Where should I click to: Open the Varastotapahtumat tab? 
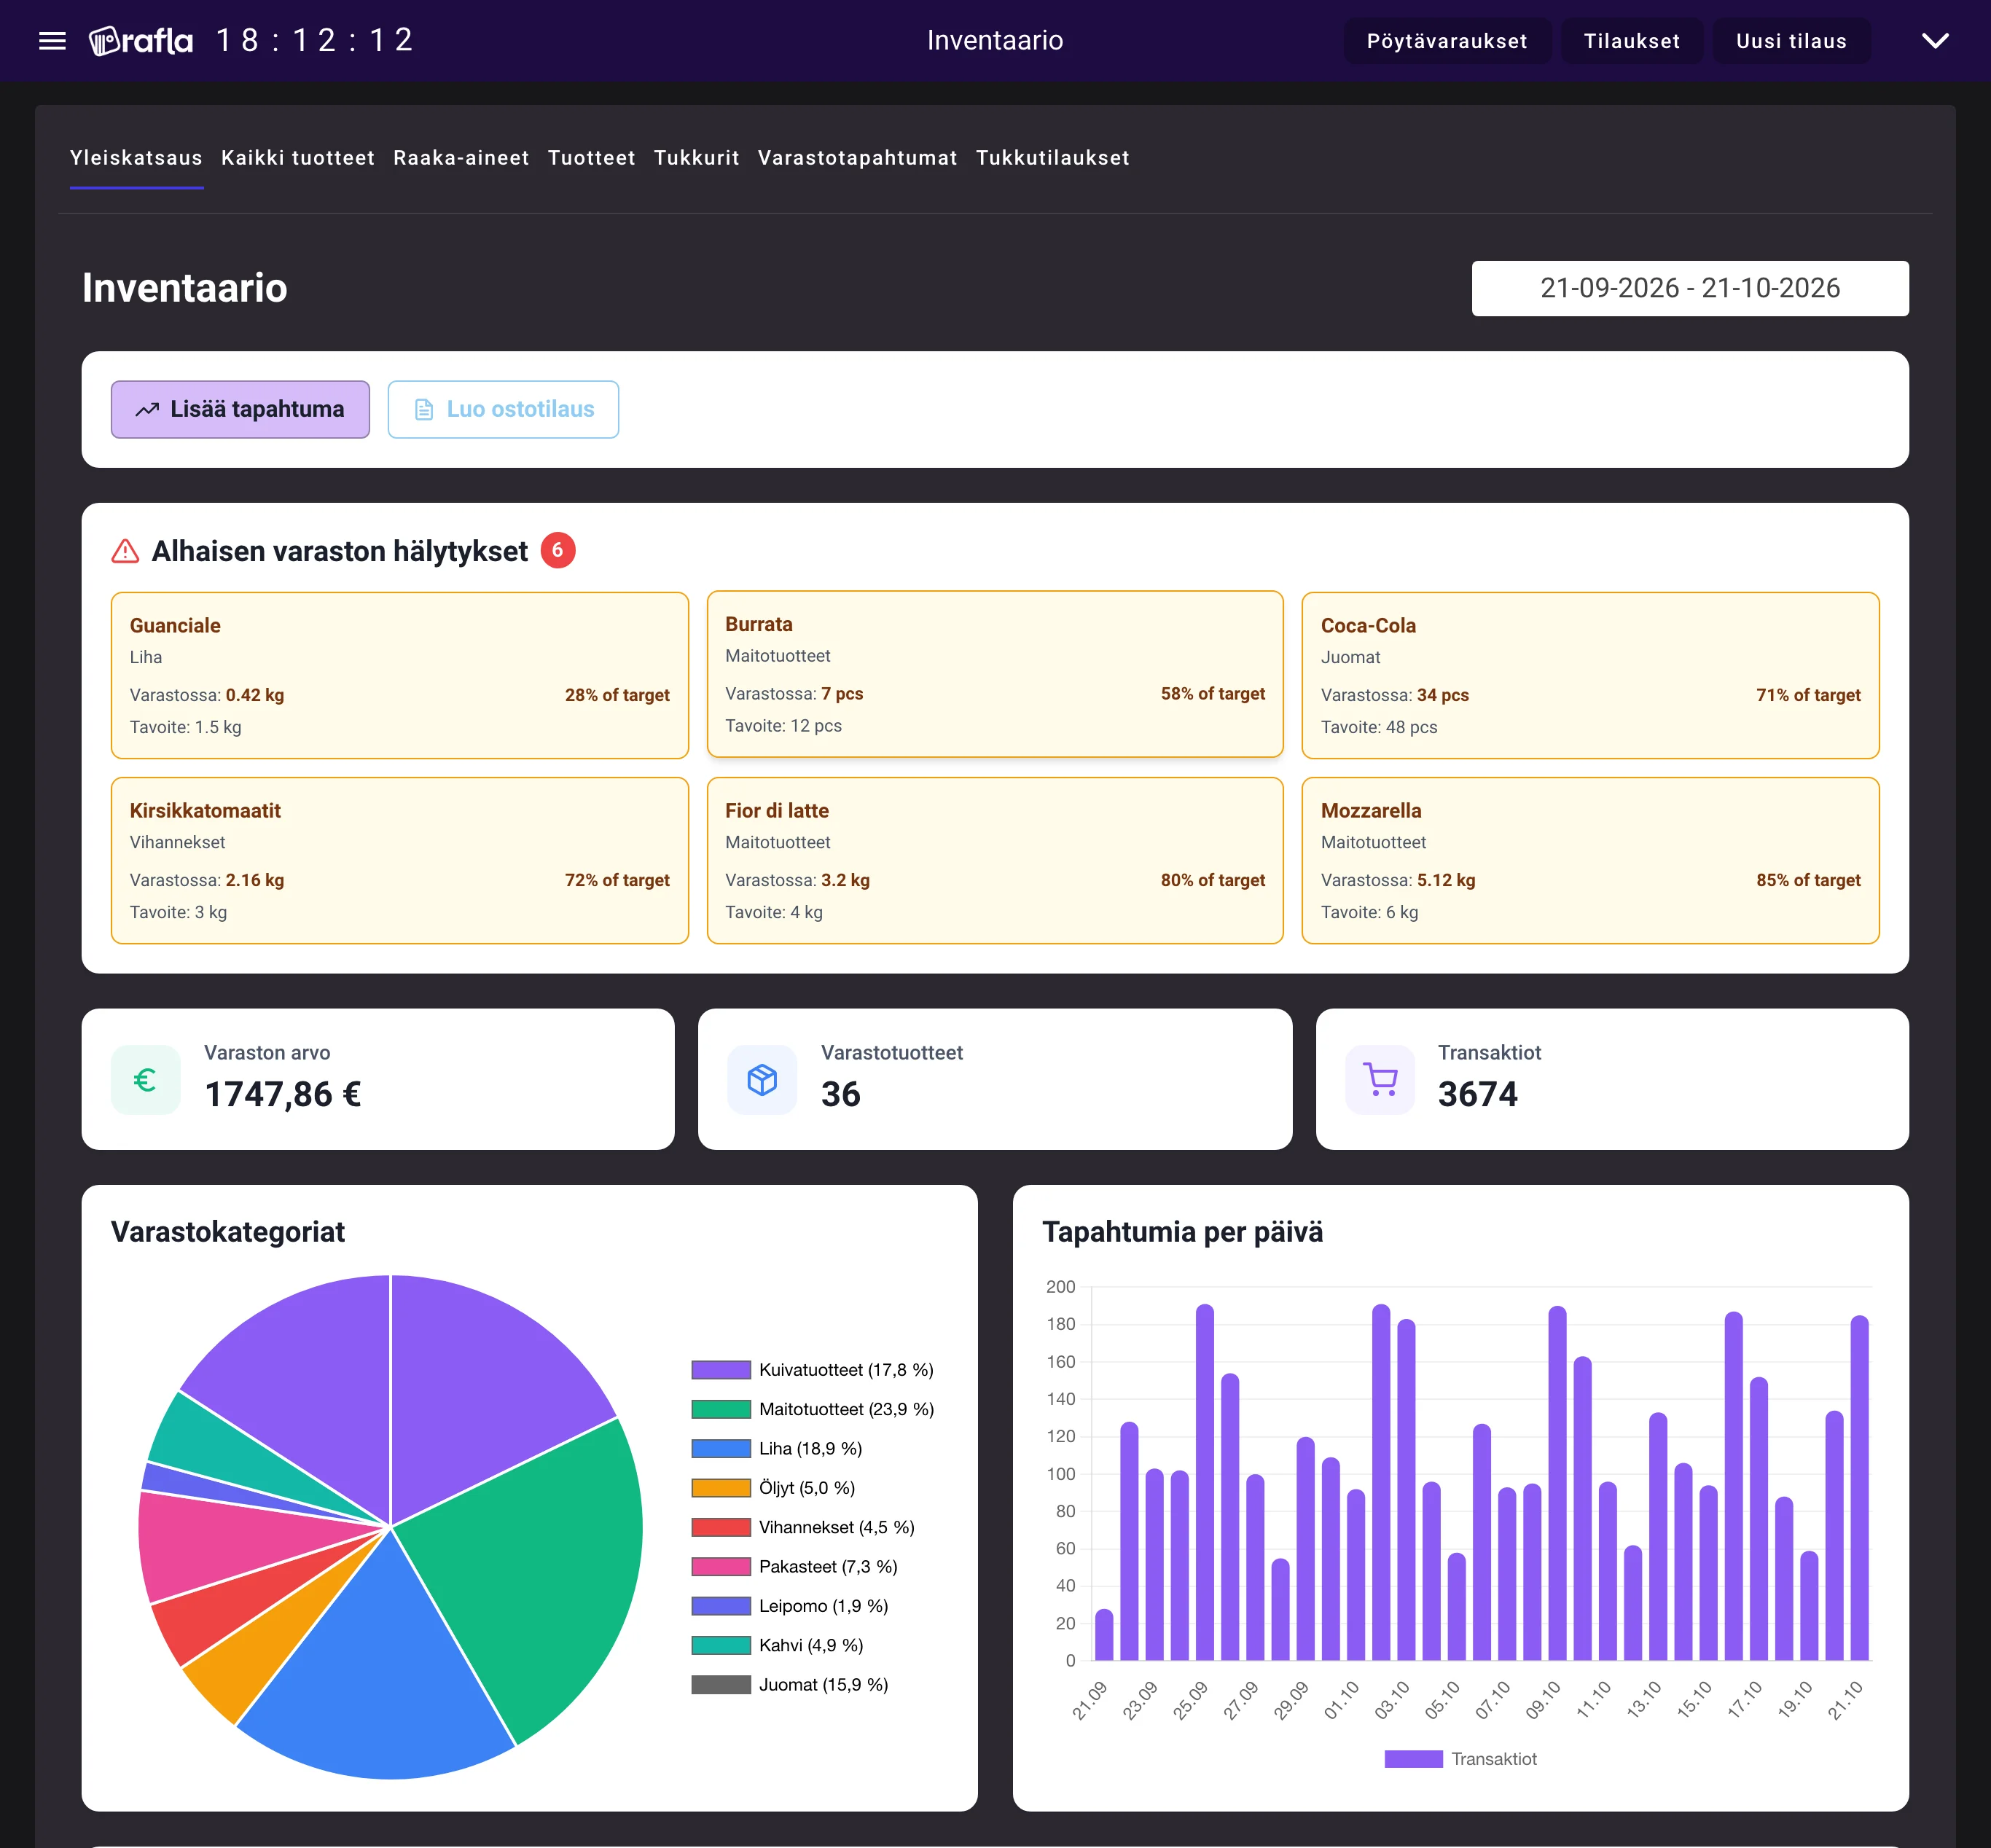point(857,158)
